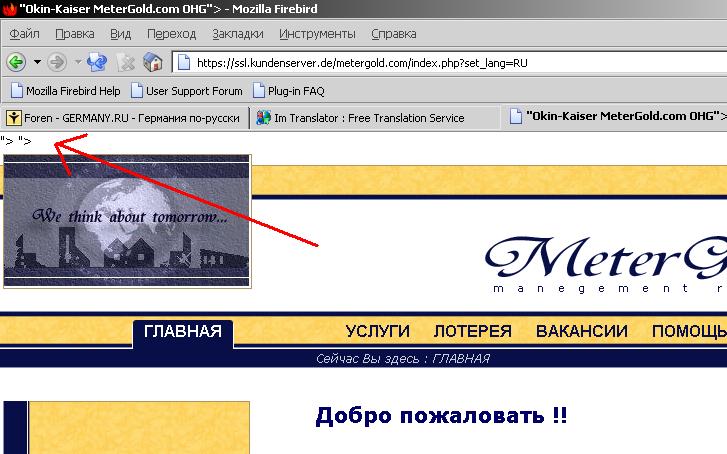
Task: Open the Инструменты menu
Action: coord(317,34)
